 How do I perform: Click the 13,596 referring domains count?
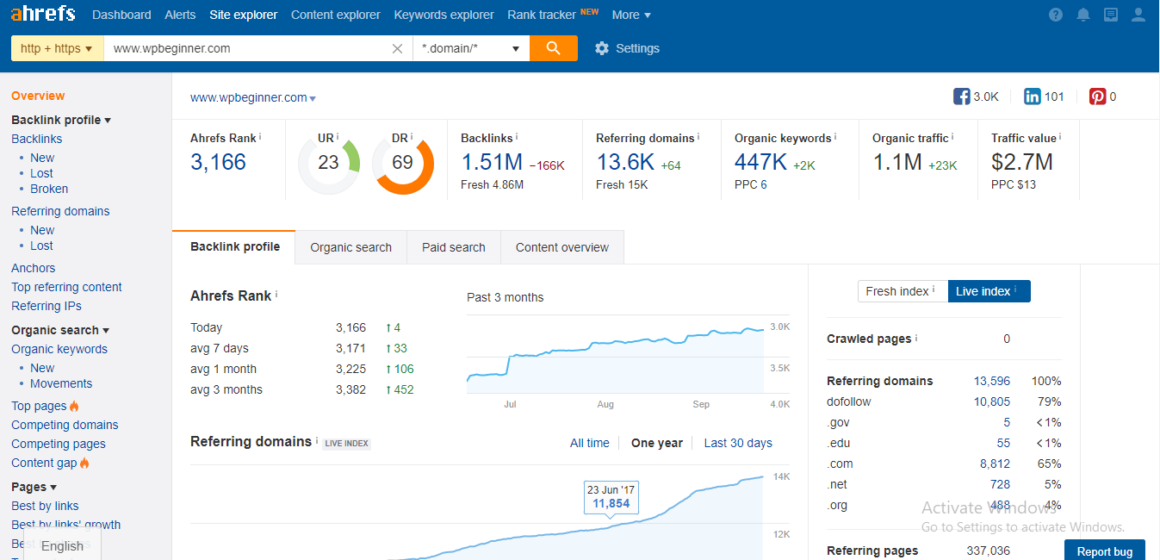(x=992, y=381)
